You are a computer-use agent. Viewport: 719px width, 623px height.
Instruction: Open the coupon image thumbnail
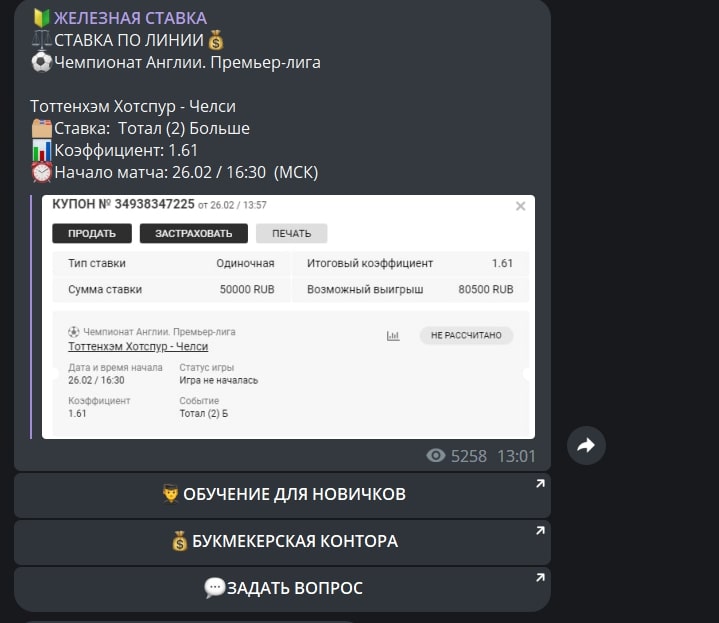click(x=288, y=317)
